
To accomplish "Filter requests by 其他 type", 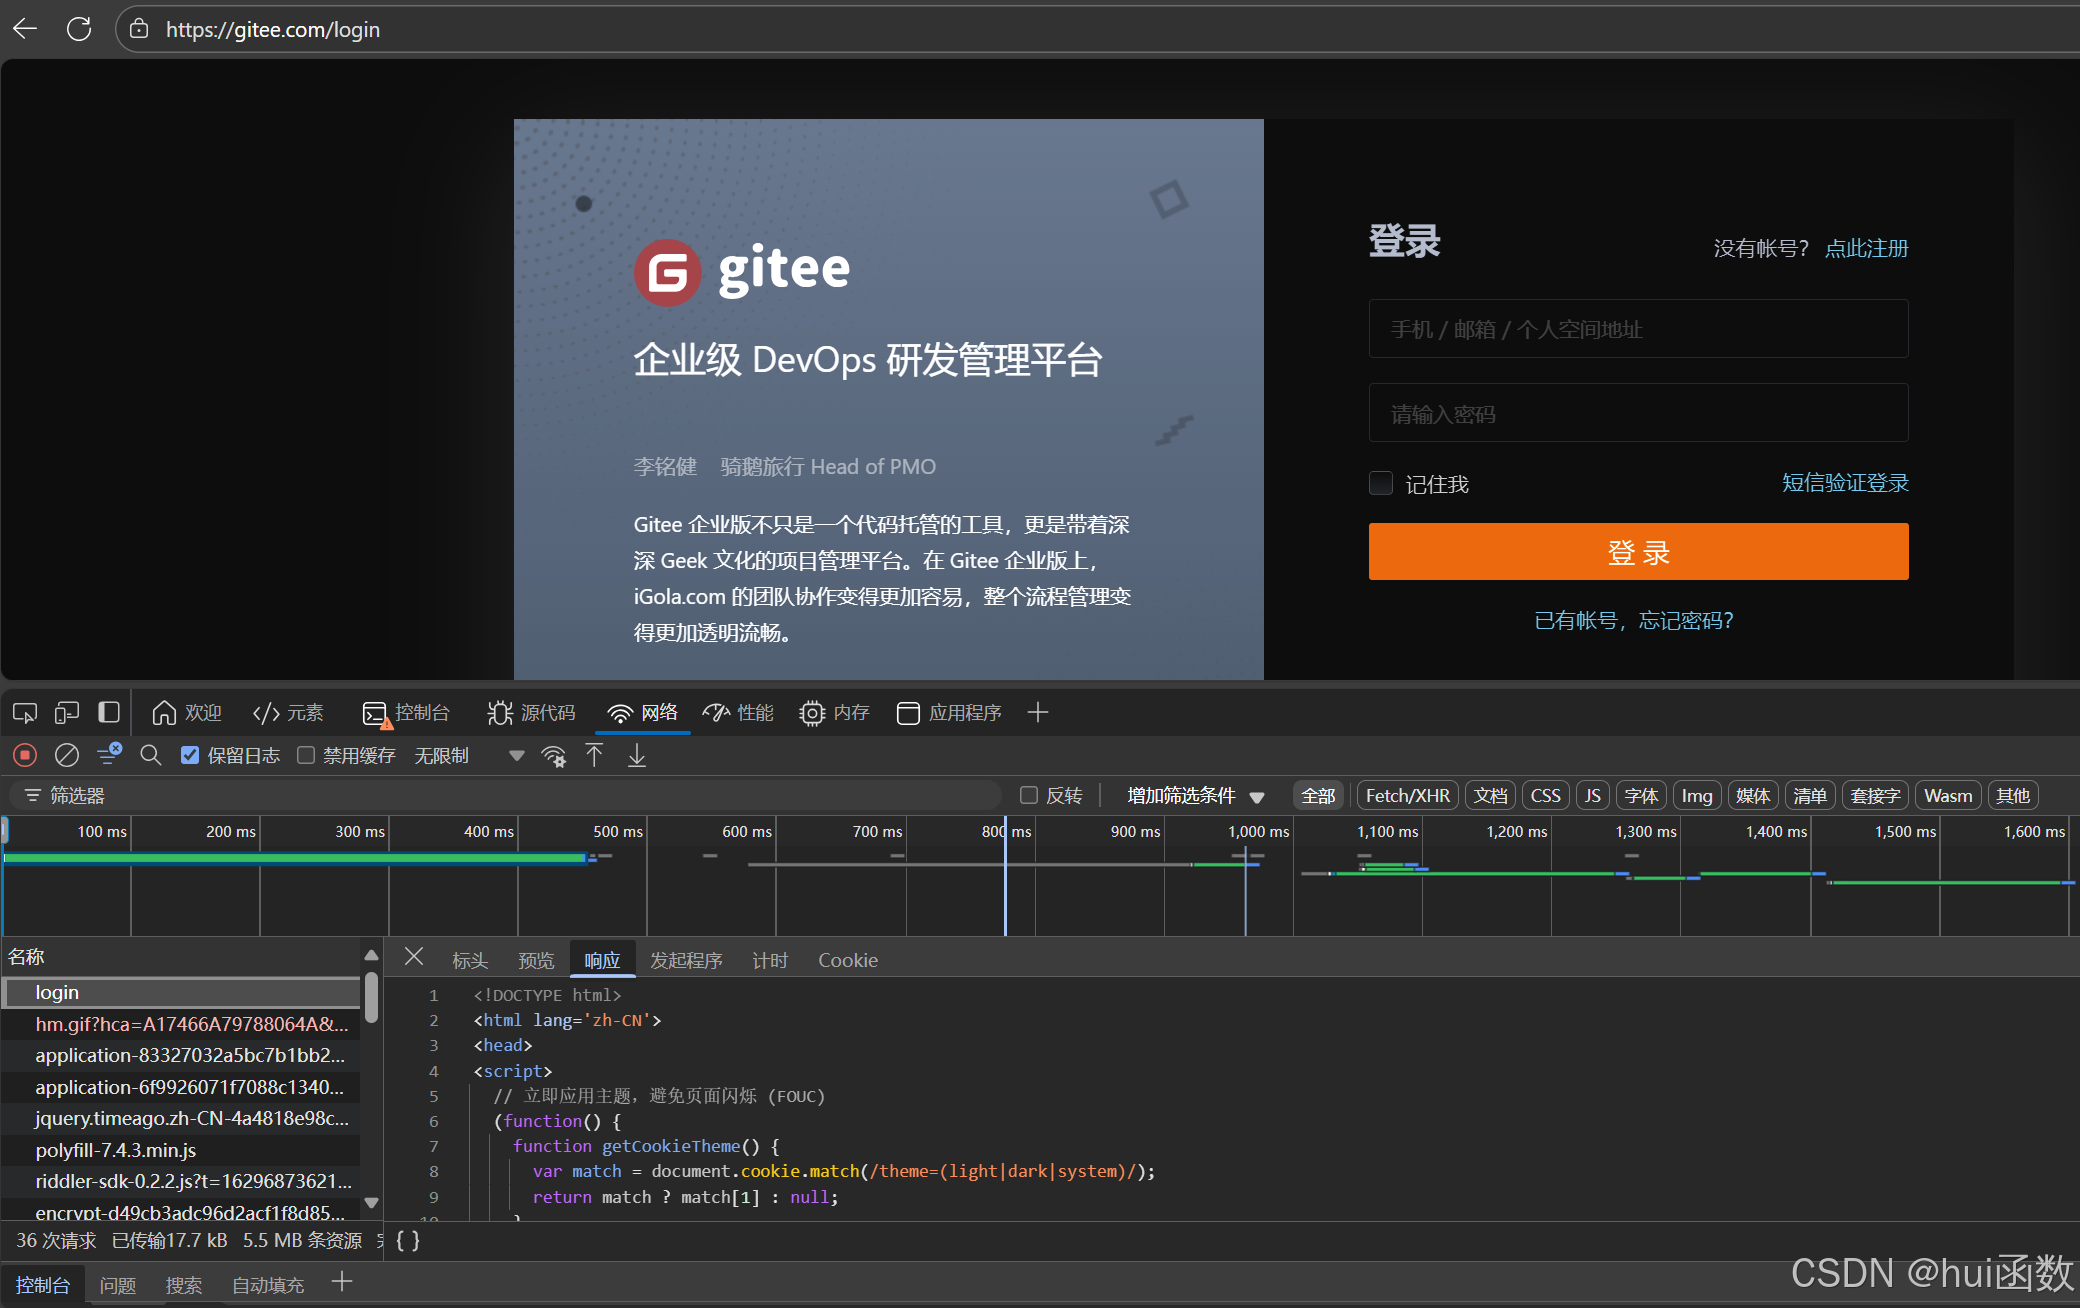I will point(2012,796).
